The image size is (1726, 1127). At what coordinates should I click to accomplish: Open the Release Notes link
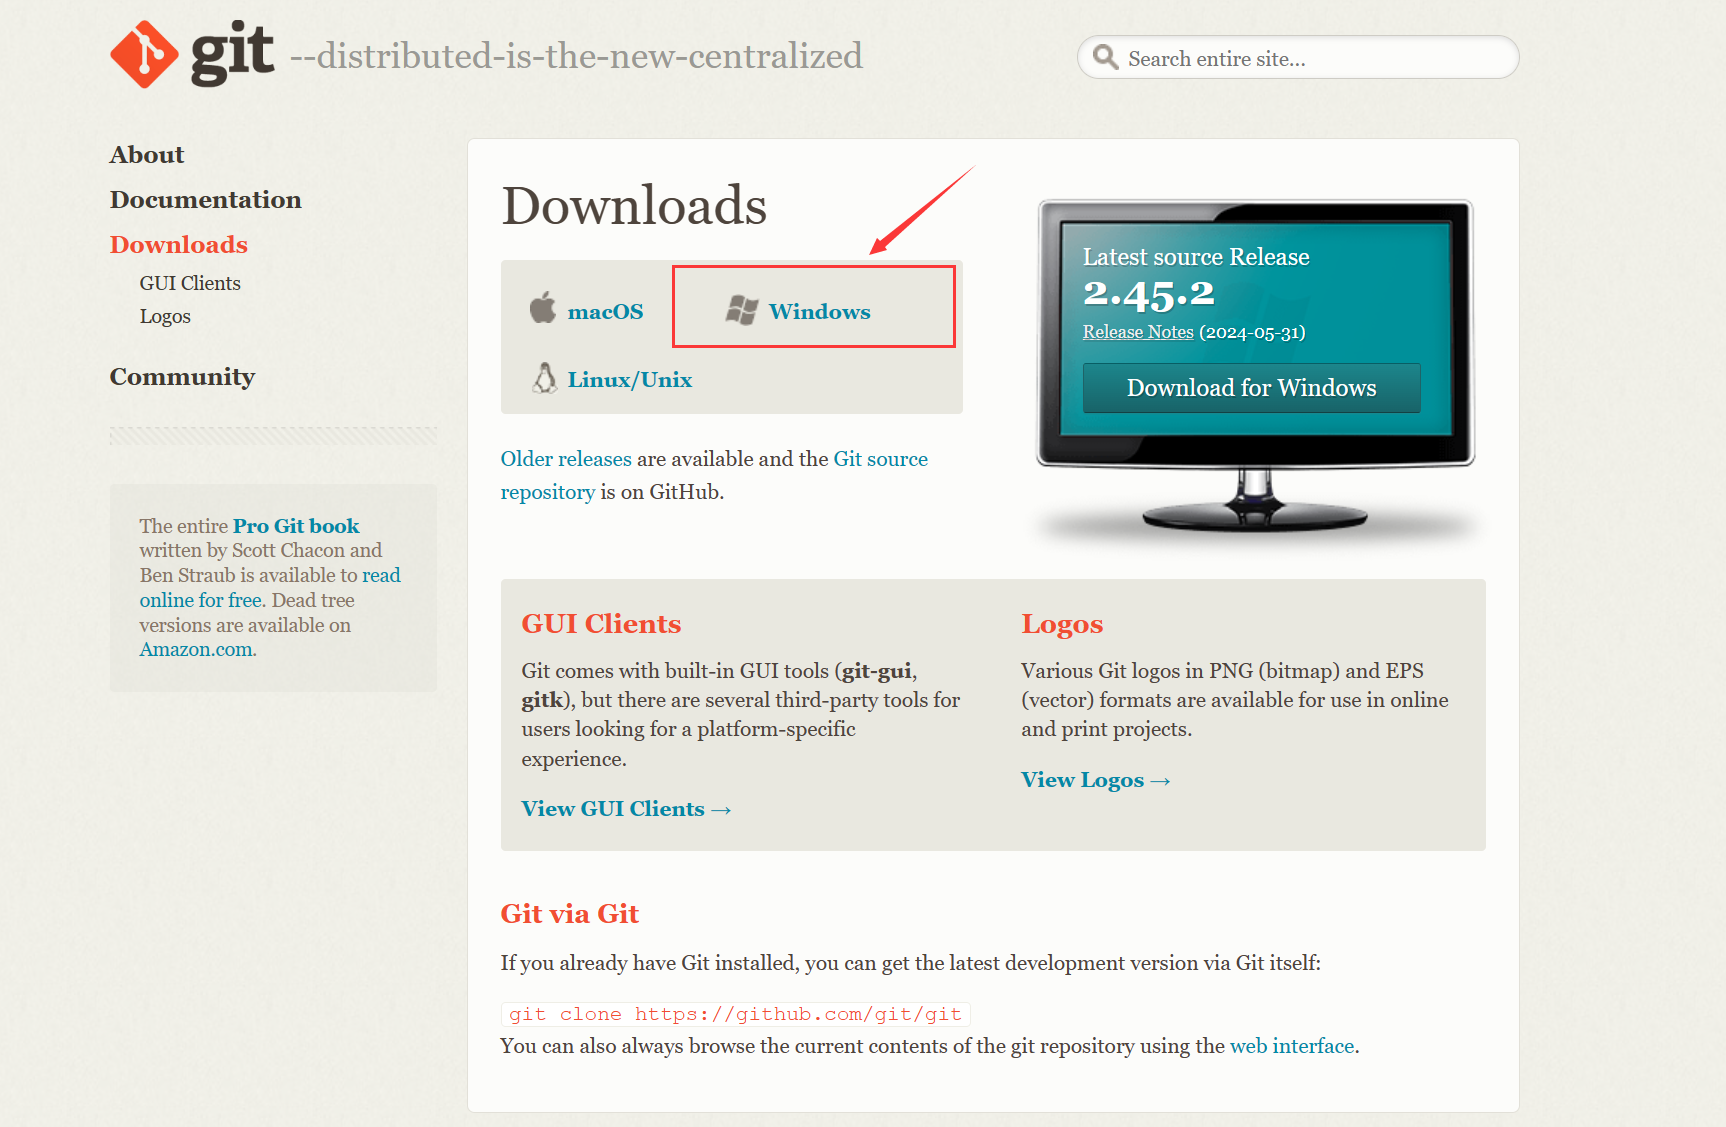(1138, 332)
